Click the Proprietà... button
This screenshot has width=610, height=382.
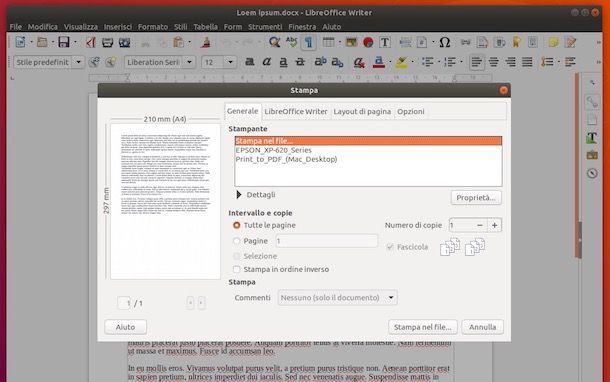(476, 198)
